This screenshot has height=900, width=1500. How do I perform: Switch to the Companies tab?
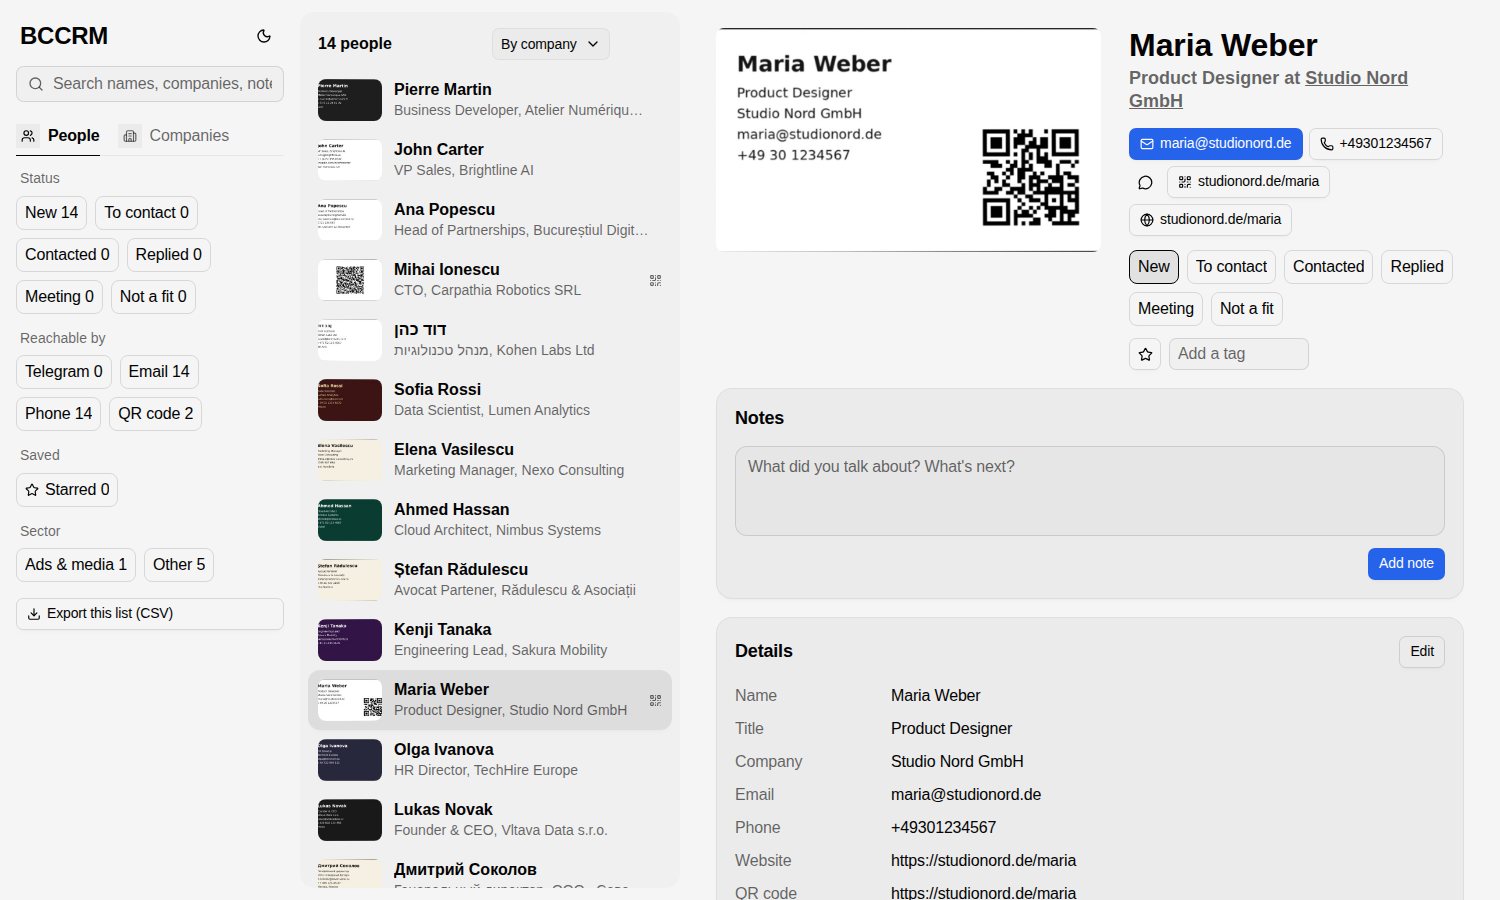175,136
